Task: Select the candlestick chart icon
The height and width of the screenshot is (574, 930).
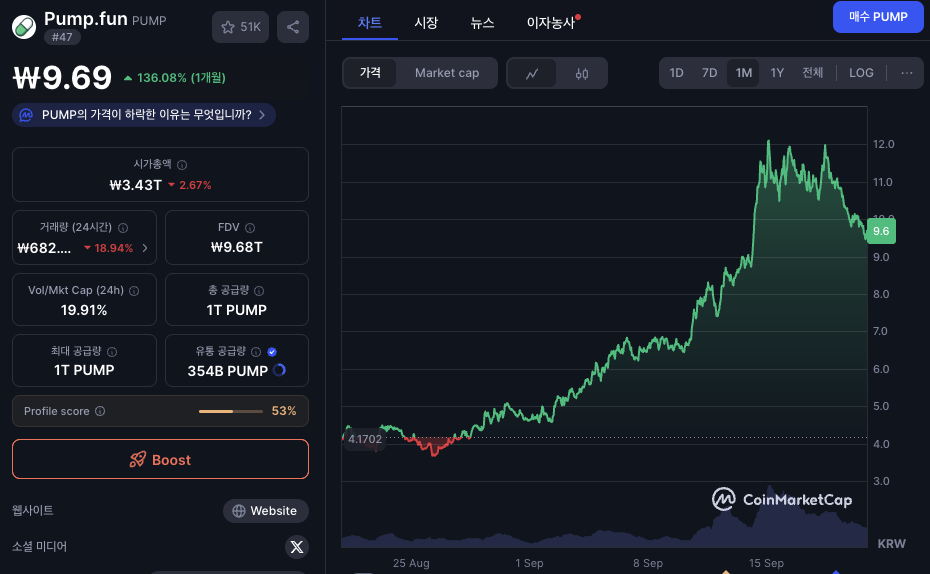Action: (x=582, y=73)
